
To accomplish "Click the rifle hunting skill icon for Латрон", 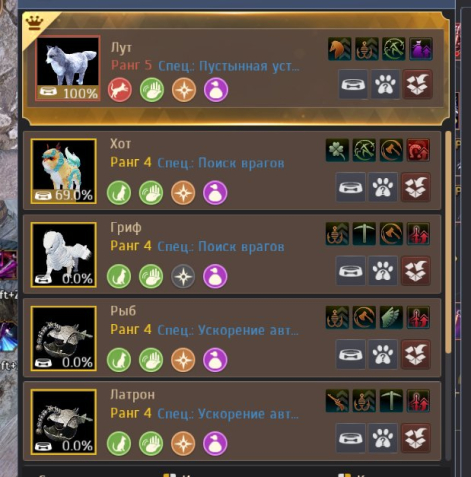I will 337,400.
